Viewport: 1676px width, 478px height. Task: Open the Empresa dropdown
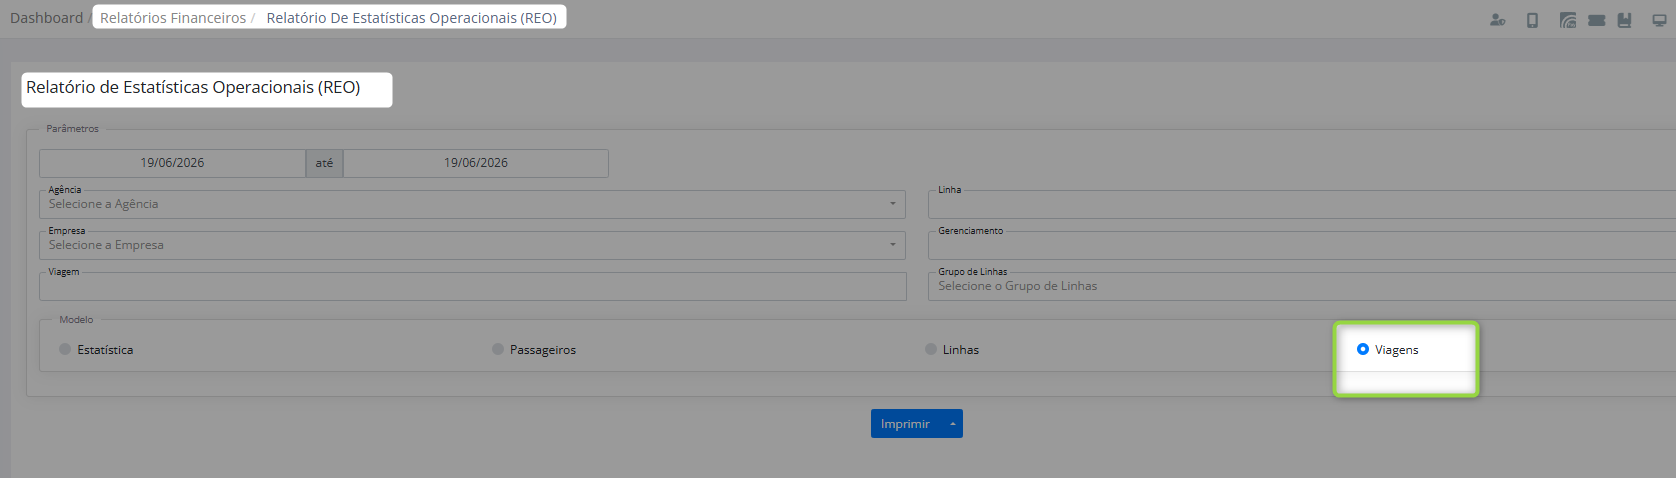pos(472,245)
